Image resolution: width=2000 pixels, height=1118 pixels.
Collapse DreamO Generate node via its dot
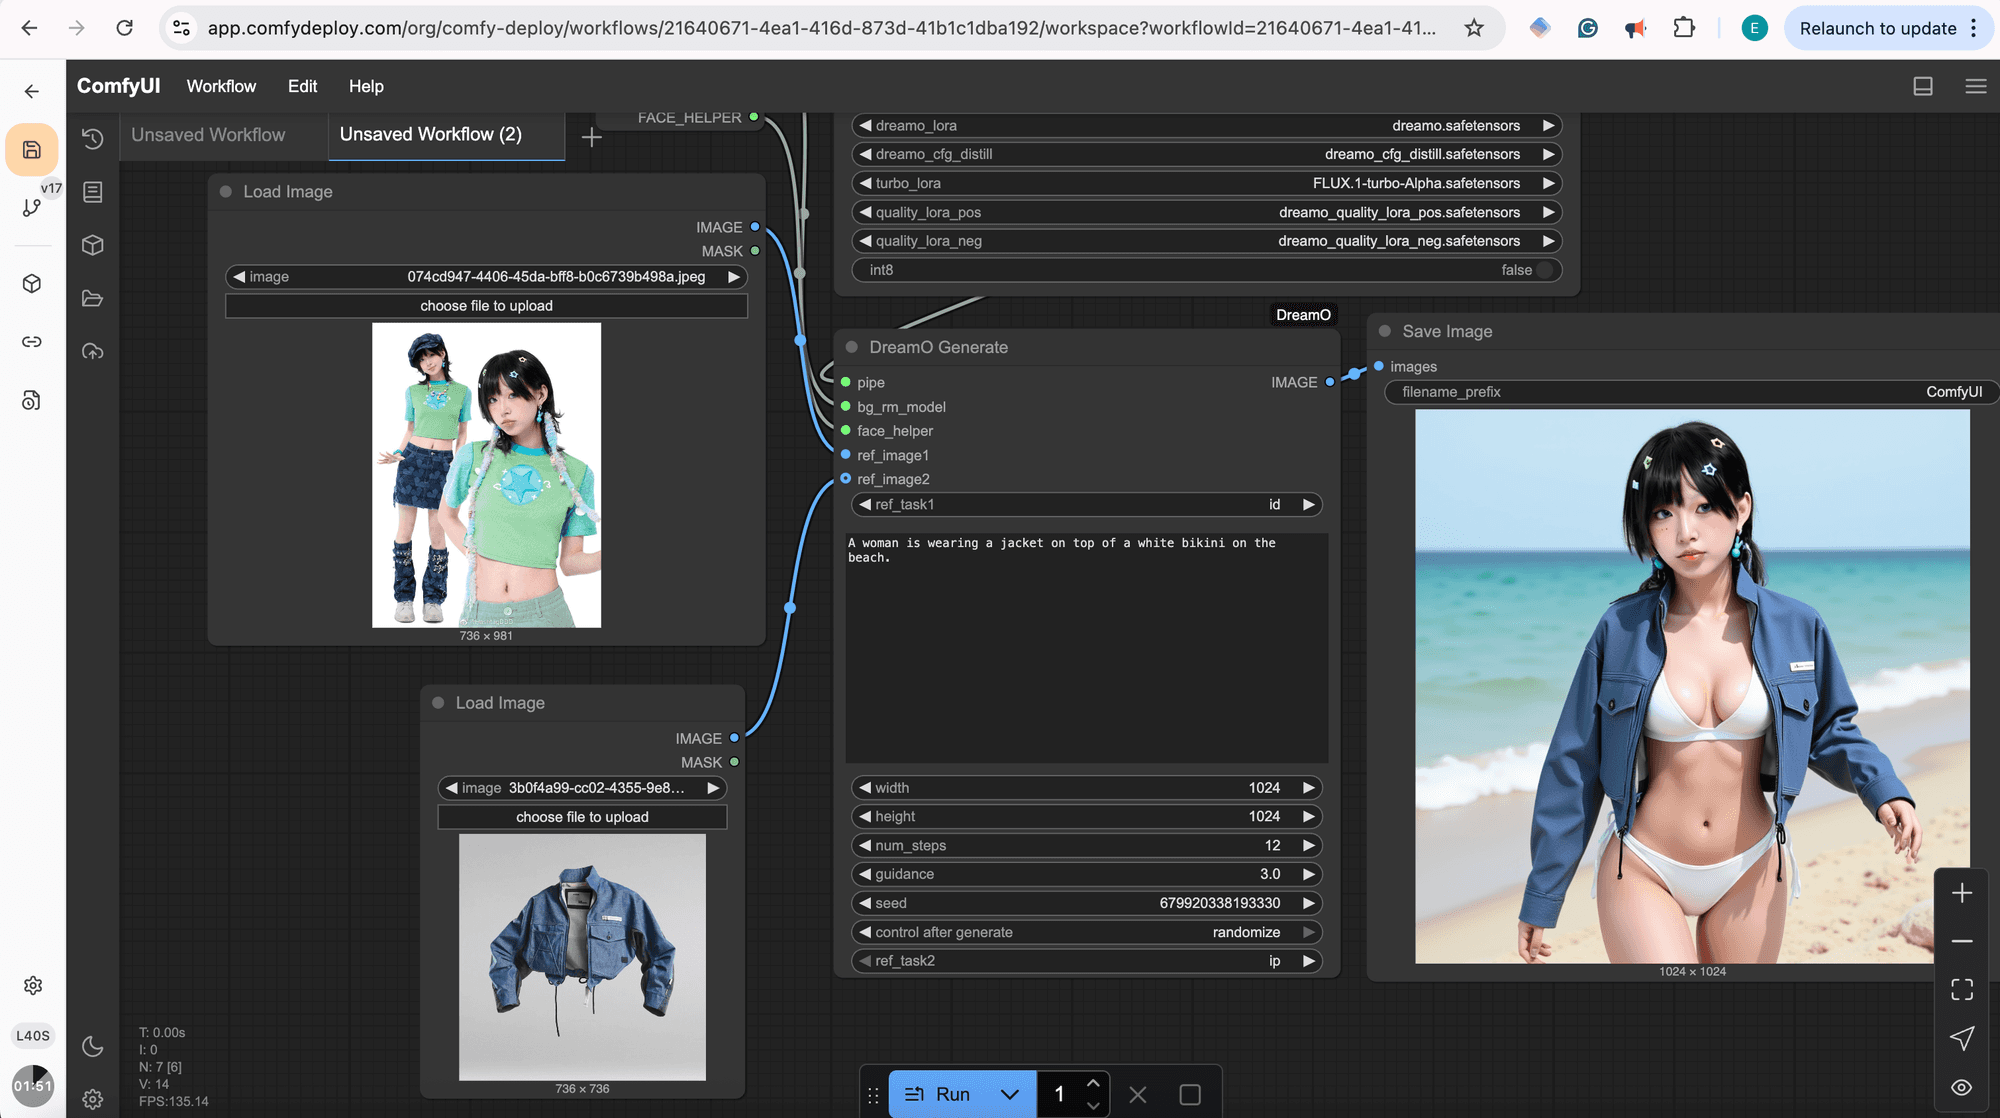coord(852,347)
